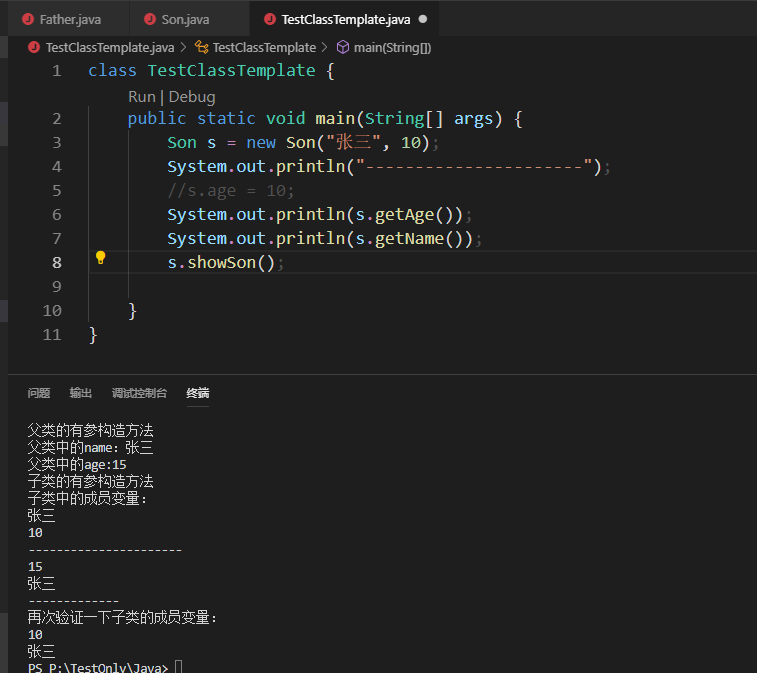This screenshot has width=757, height=673.
Task: Click the Debug CodeLens link above main
Action: click(192, 97)
